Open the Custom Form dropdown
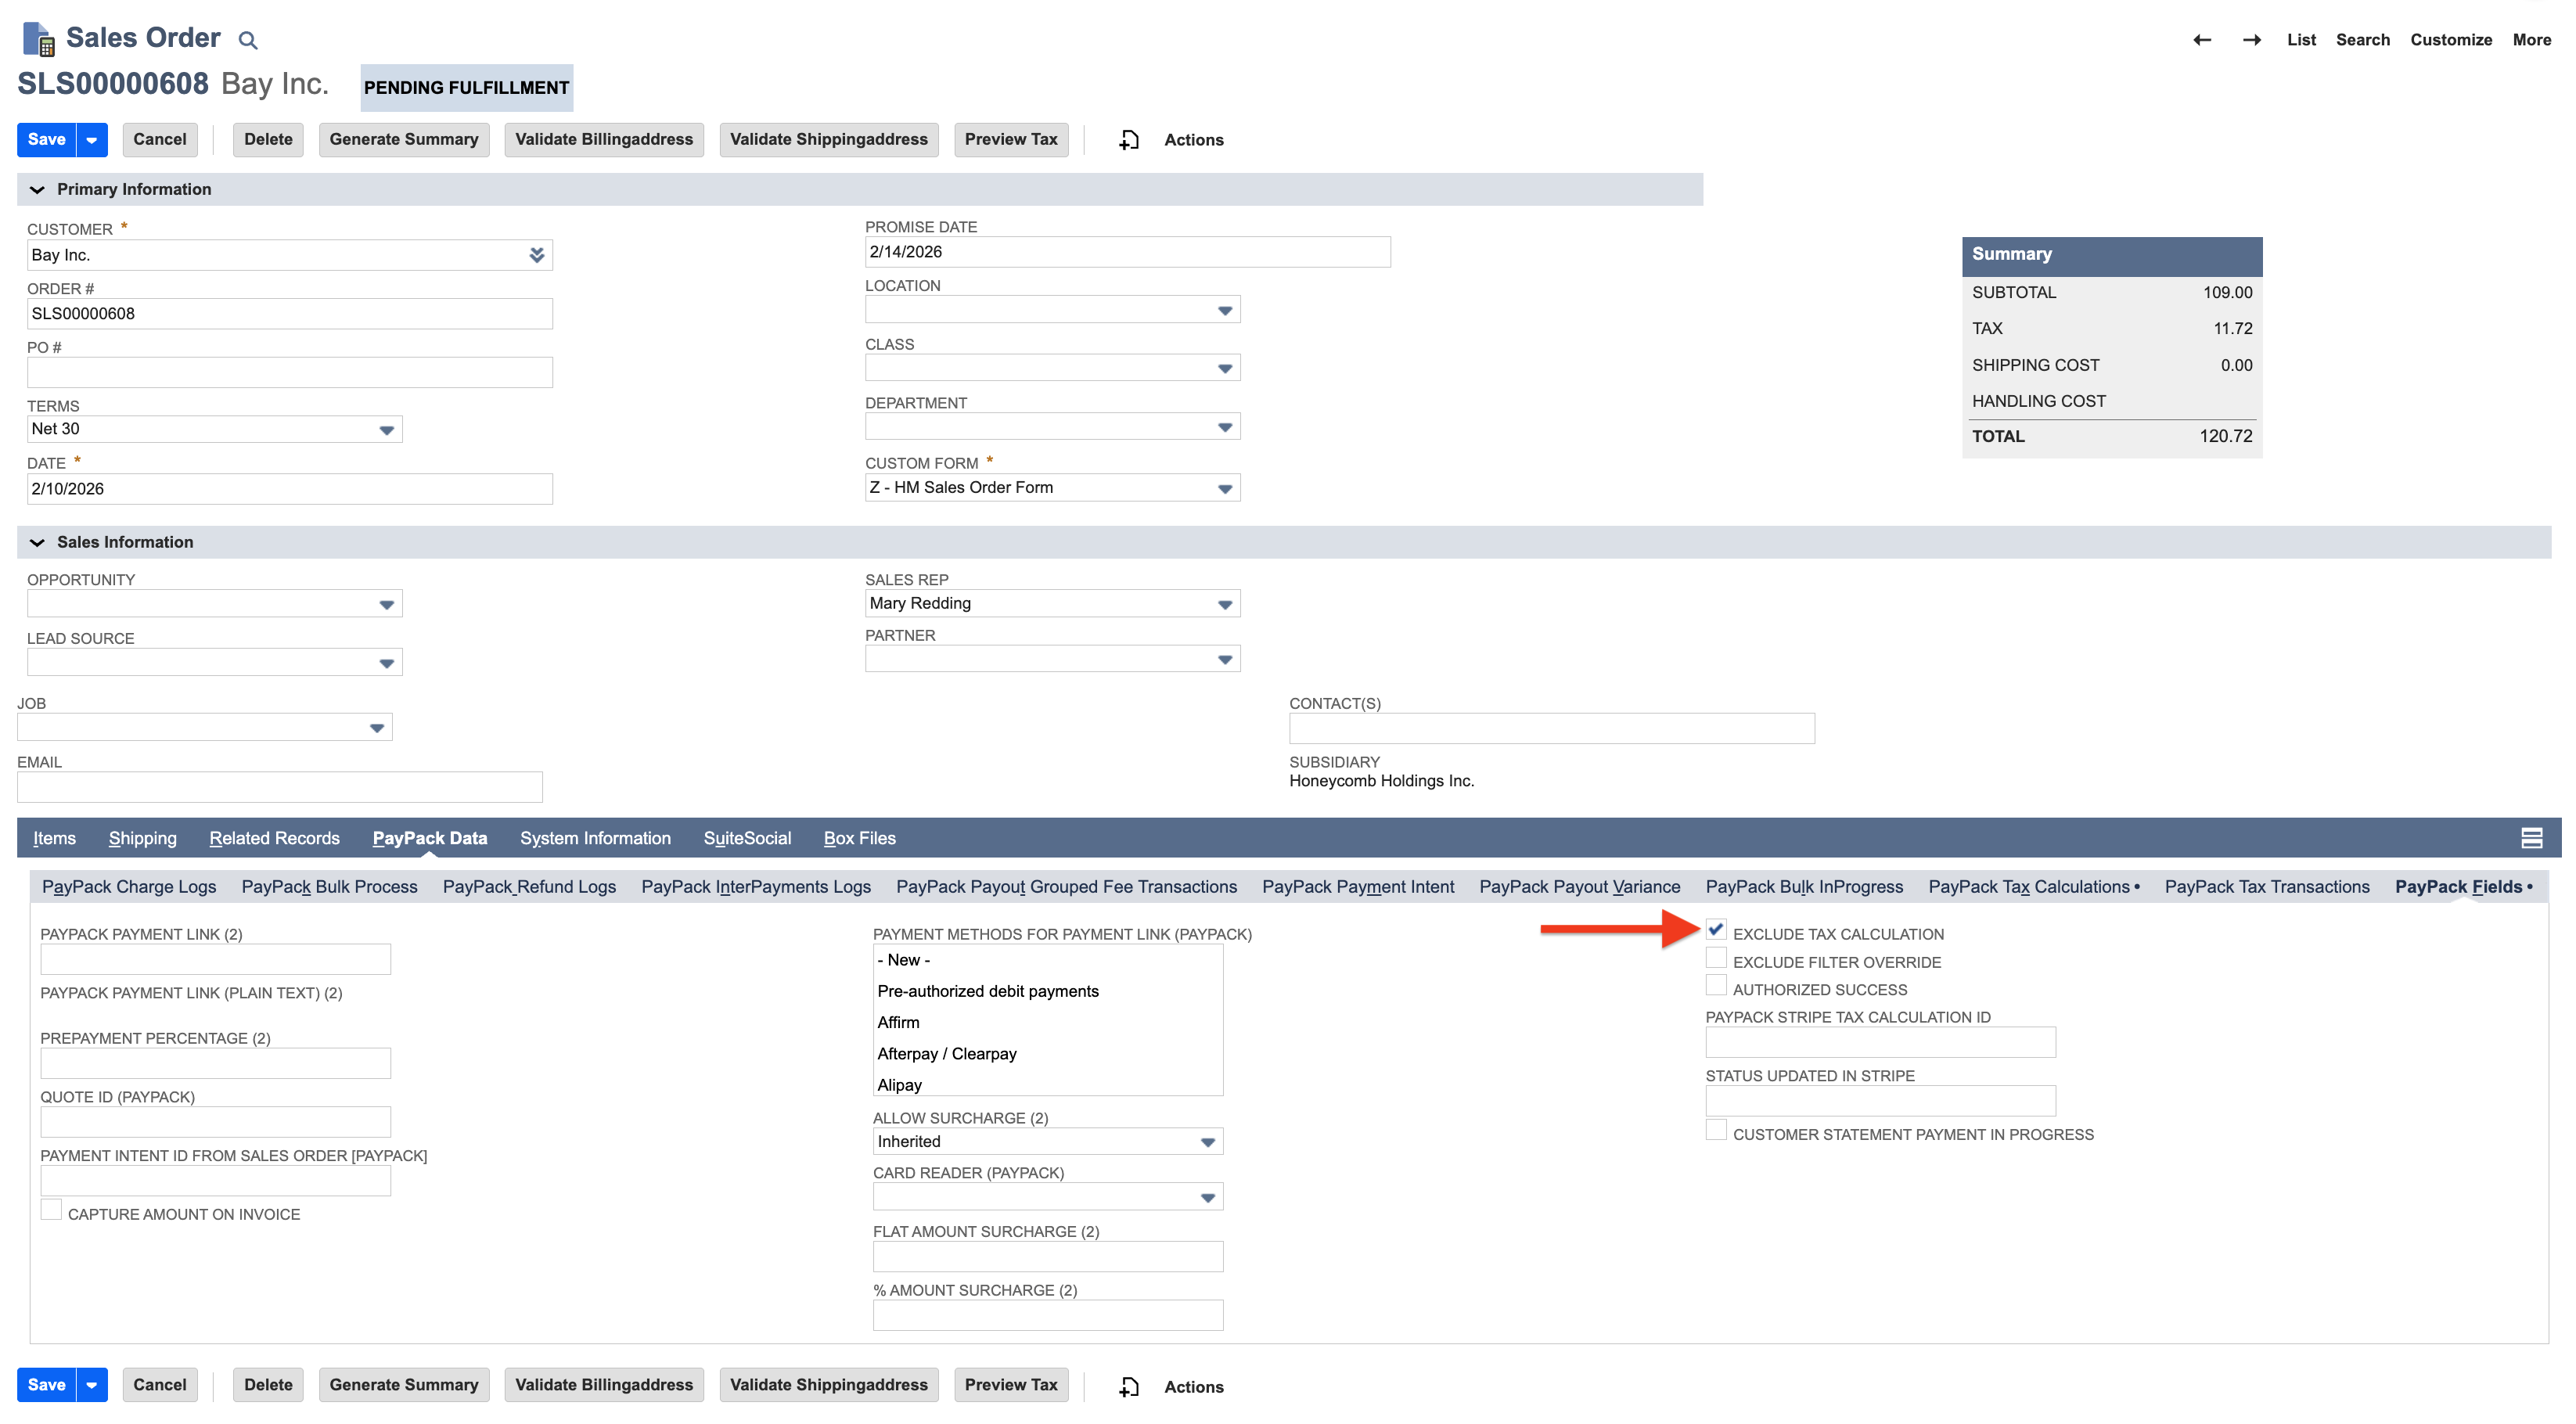The image size is (2576, 1424). tap(1224, 487)
